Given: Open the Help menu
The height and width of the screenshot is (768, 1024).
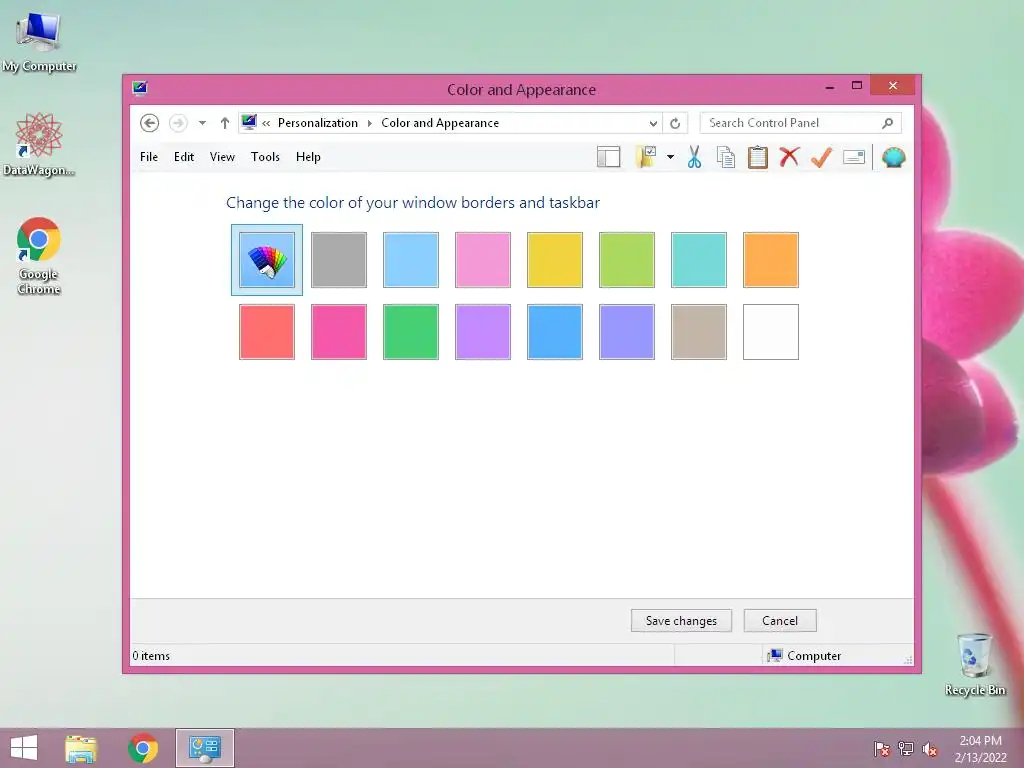Looking at the screenshot, I should [x=308, y=157].
